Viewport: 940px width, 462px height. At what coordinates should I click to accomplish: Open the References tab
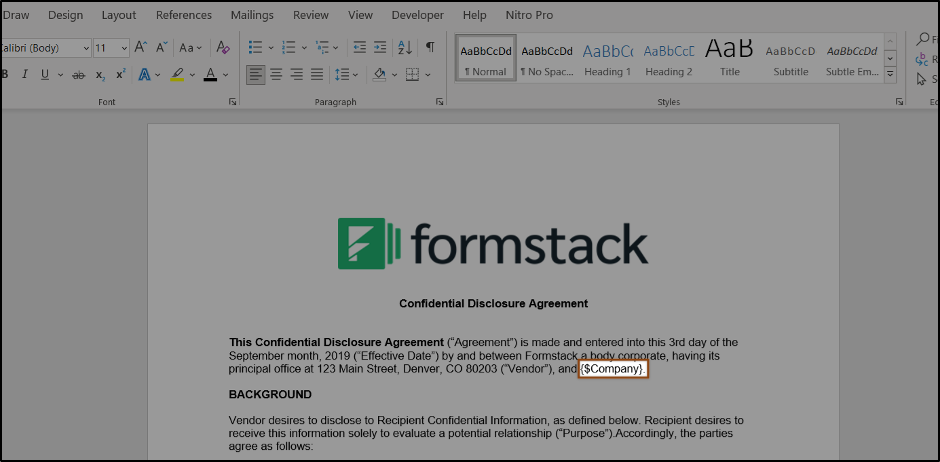pos(183,15)
